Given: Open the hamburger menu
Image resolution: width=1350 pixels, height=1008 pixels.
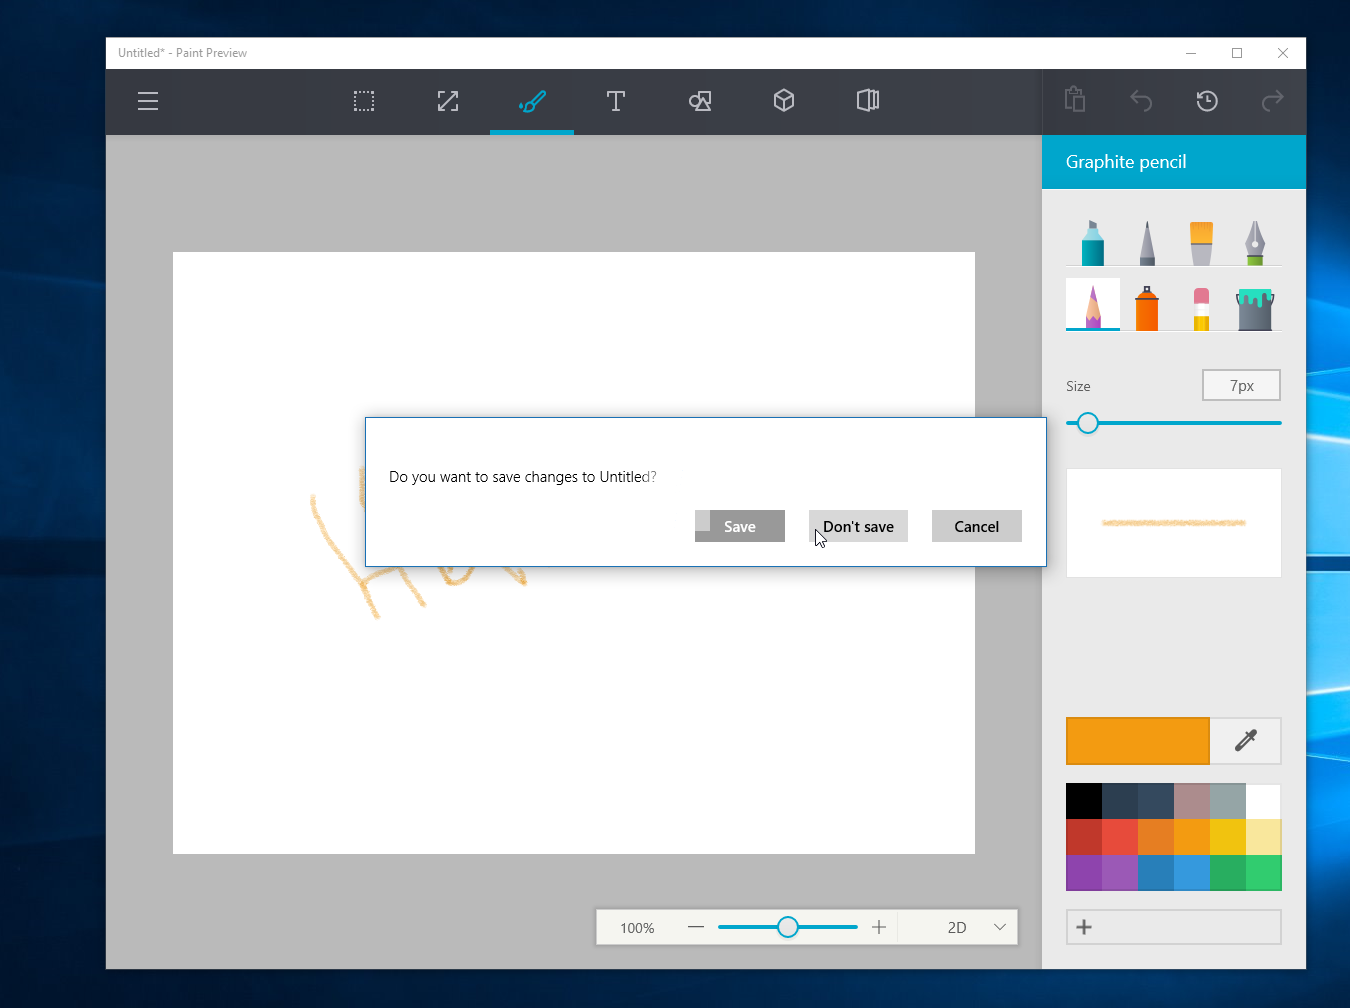Looking at the screenshot, I should click(x=148, y=101).
